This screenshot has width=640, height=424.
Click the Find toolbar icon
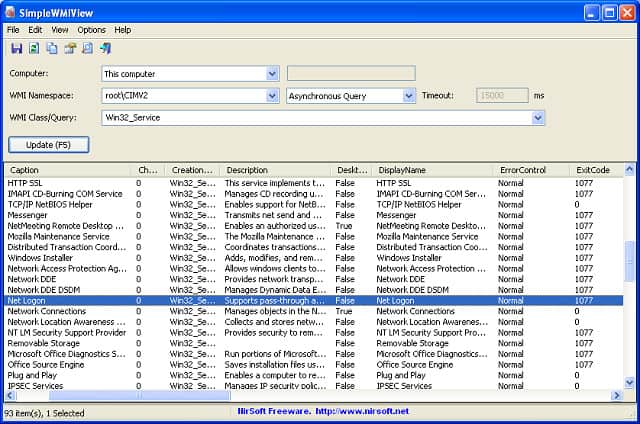pos(87,49)
